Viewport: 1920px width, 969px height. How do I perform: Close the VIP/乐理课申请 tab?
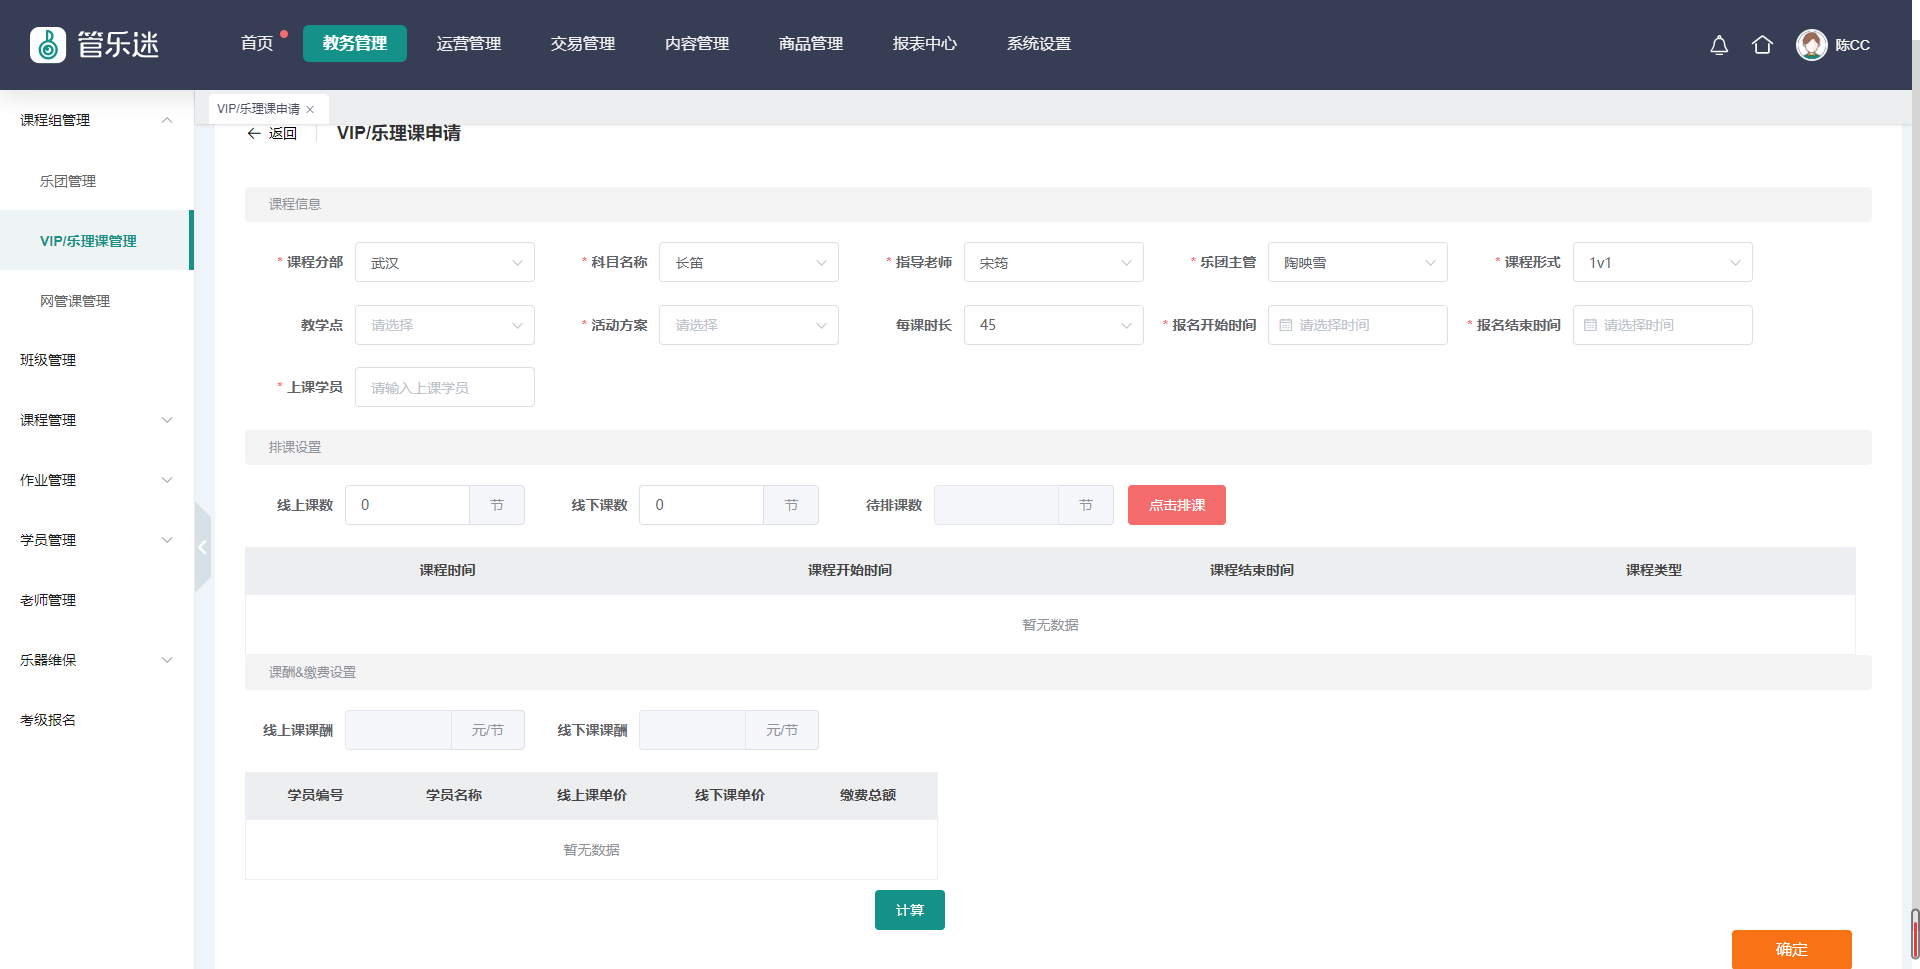[x=310, y=110]
